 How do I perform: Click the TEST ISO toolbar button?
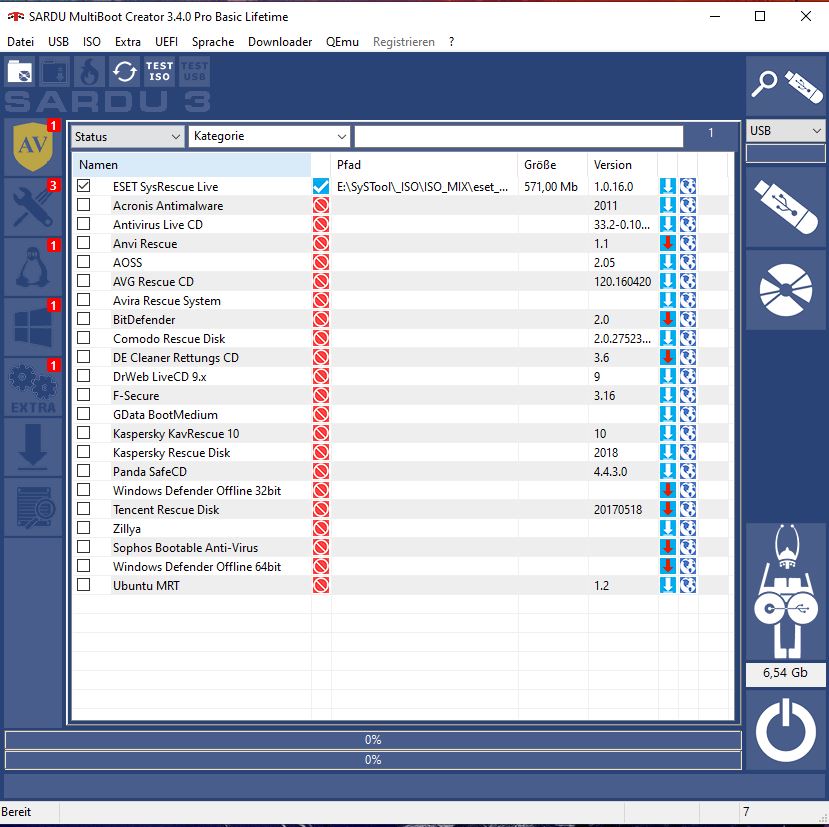point(159,72)
